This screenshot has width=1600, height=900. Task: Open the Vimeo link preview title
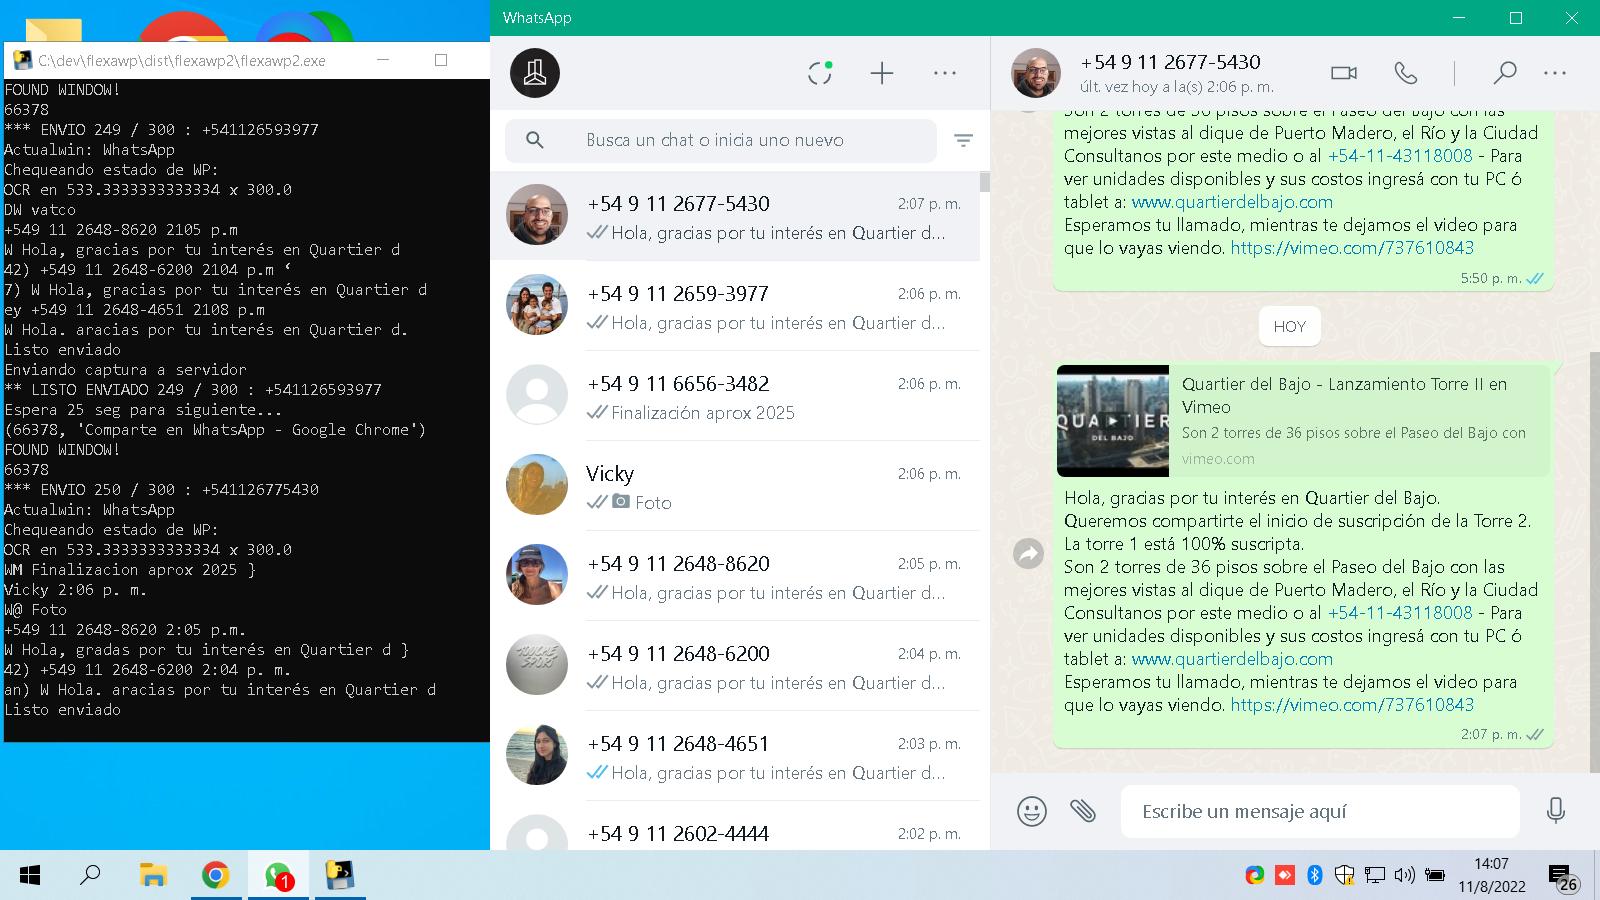1344,395
